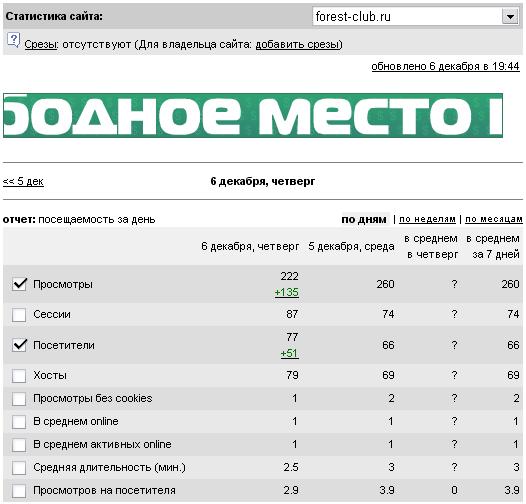Click the добавить срезы link
Viewport: 526px width, 504px height.
[x=298, y=44]
